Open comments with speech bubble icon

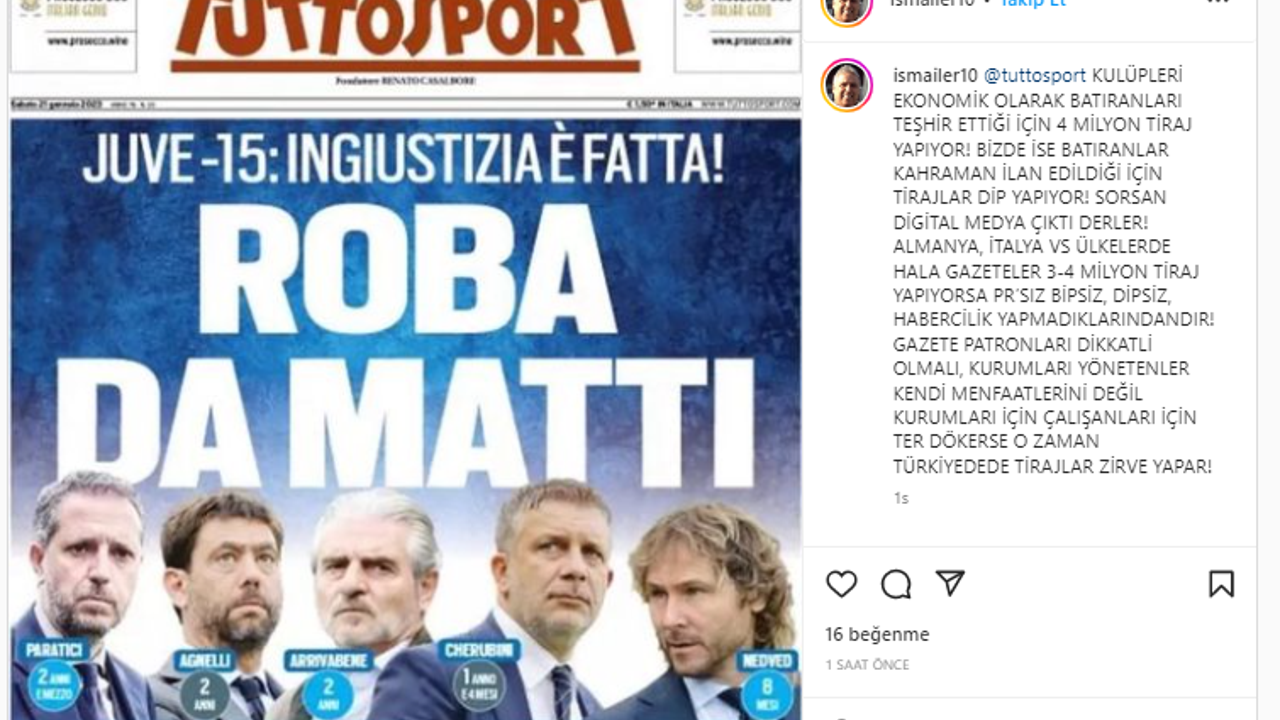896,584
